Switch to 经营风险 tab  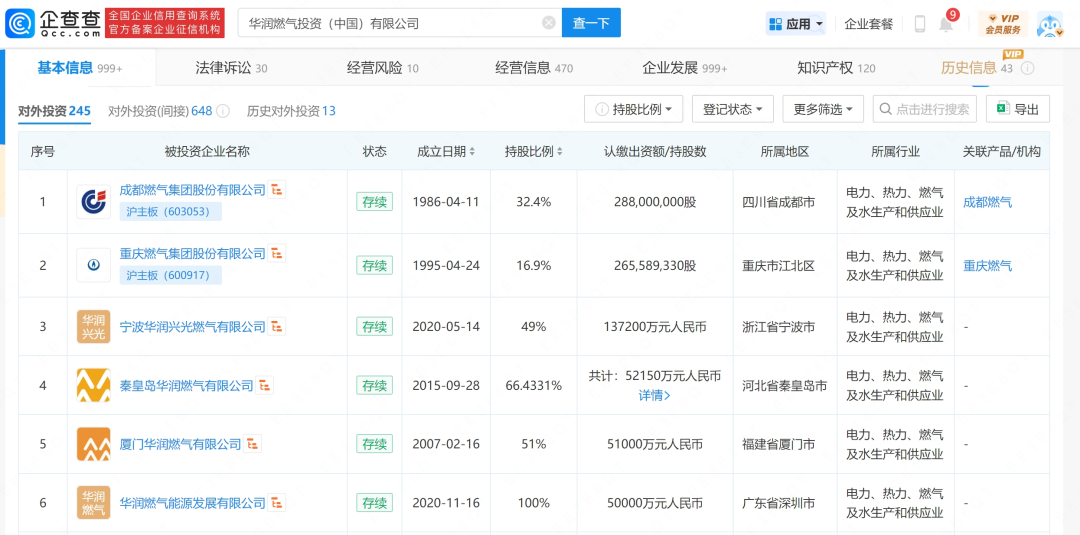pos(382,67)
